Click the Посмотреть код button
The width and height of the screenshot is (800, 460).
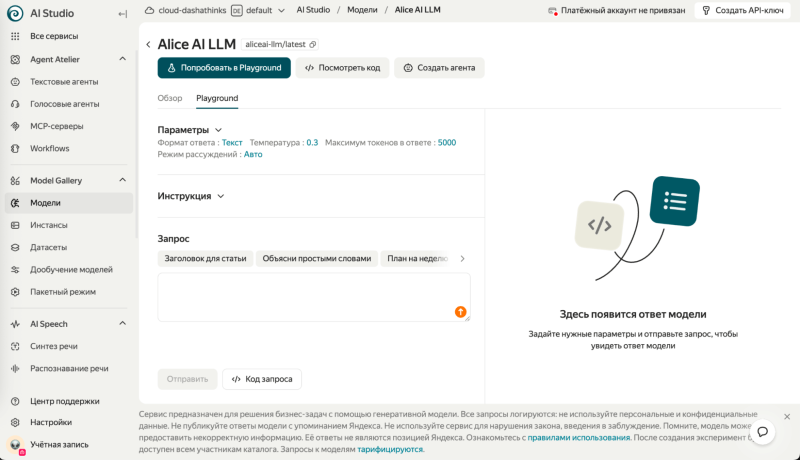342,68
